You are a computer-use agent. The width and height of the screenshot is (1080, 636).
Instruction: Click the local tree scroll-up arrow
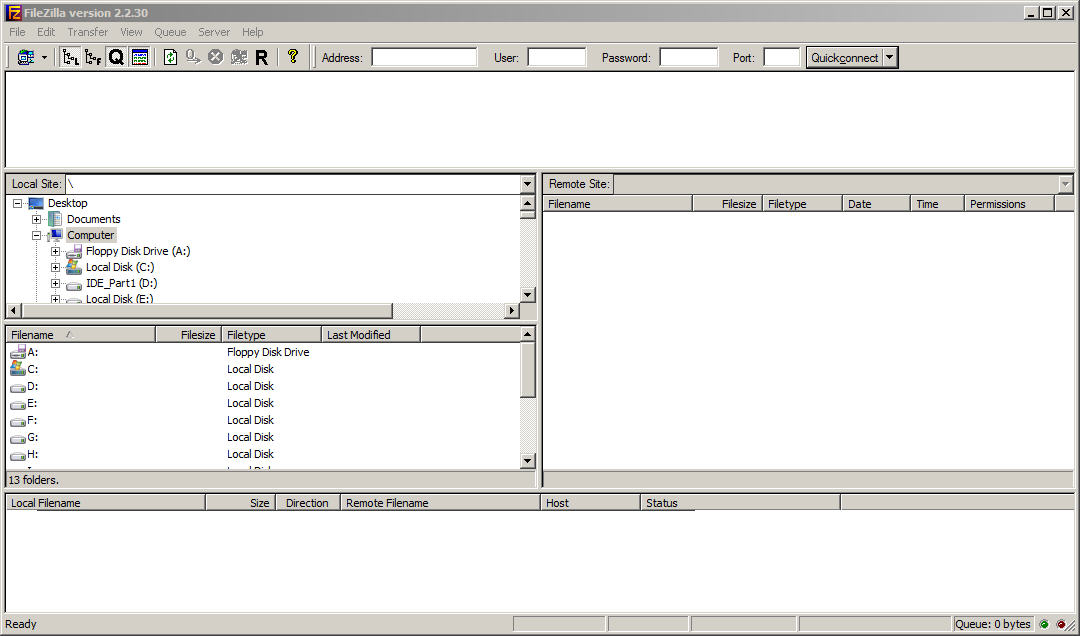pos(528,203)
